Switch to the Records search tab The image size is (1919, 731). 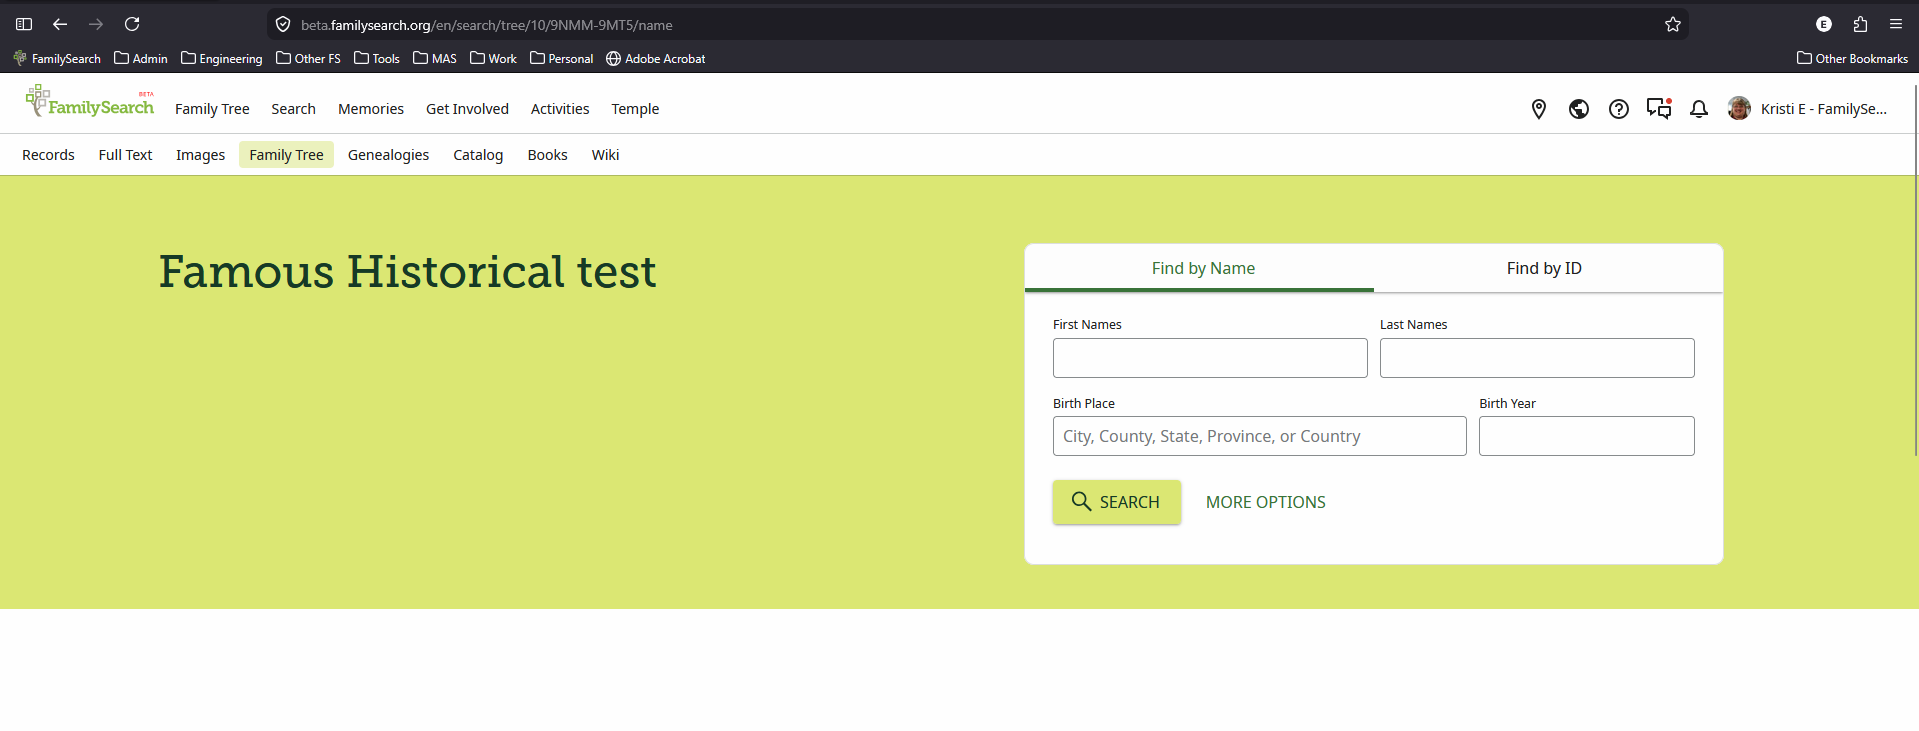tap(48, 155)
